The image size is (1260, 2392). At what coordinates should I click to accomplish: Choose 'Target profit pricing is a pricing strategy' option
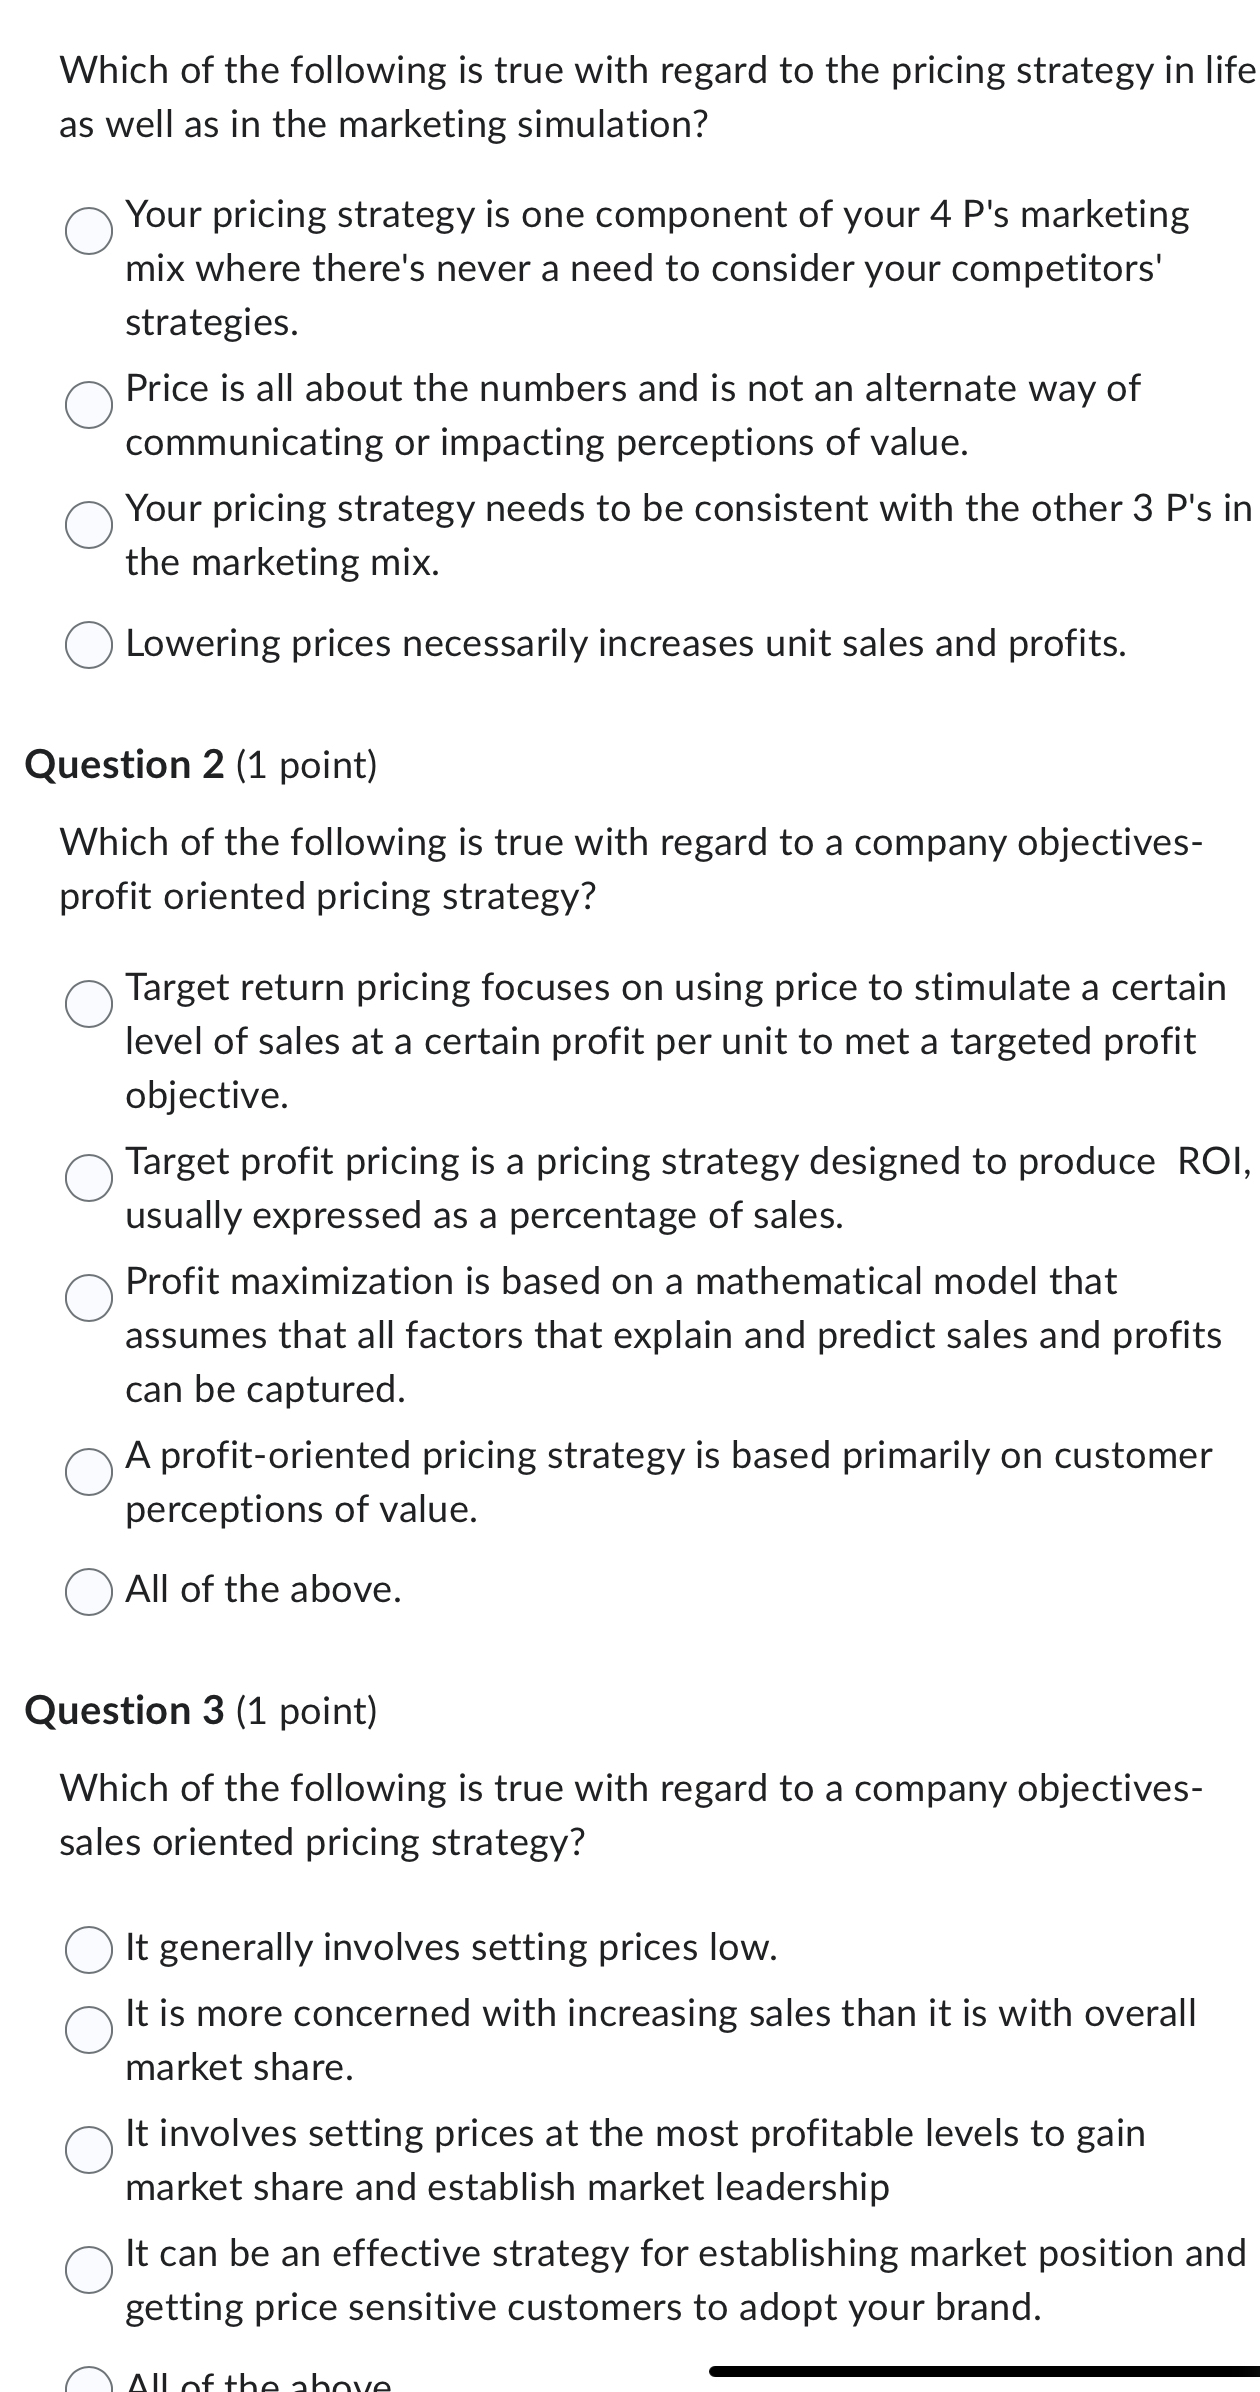(x=89, y=1177)
